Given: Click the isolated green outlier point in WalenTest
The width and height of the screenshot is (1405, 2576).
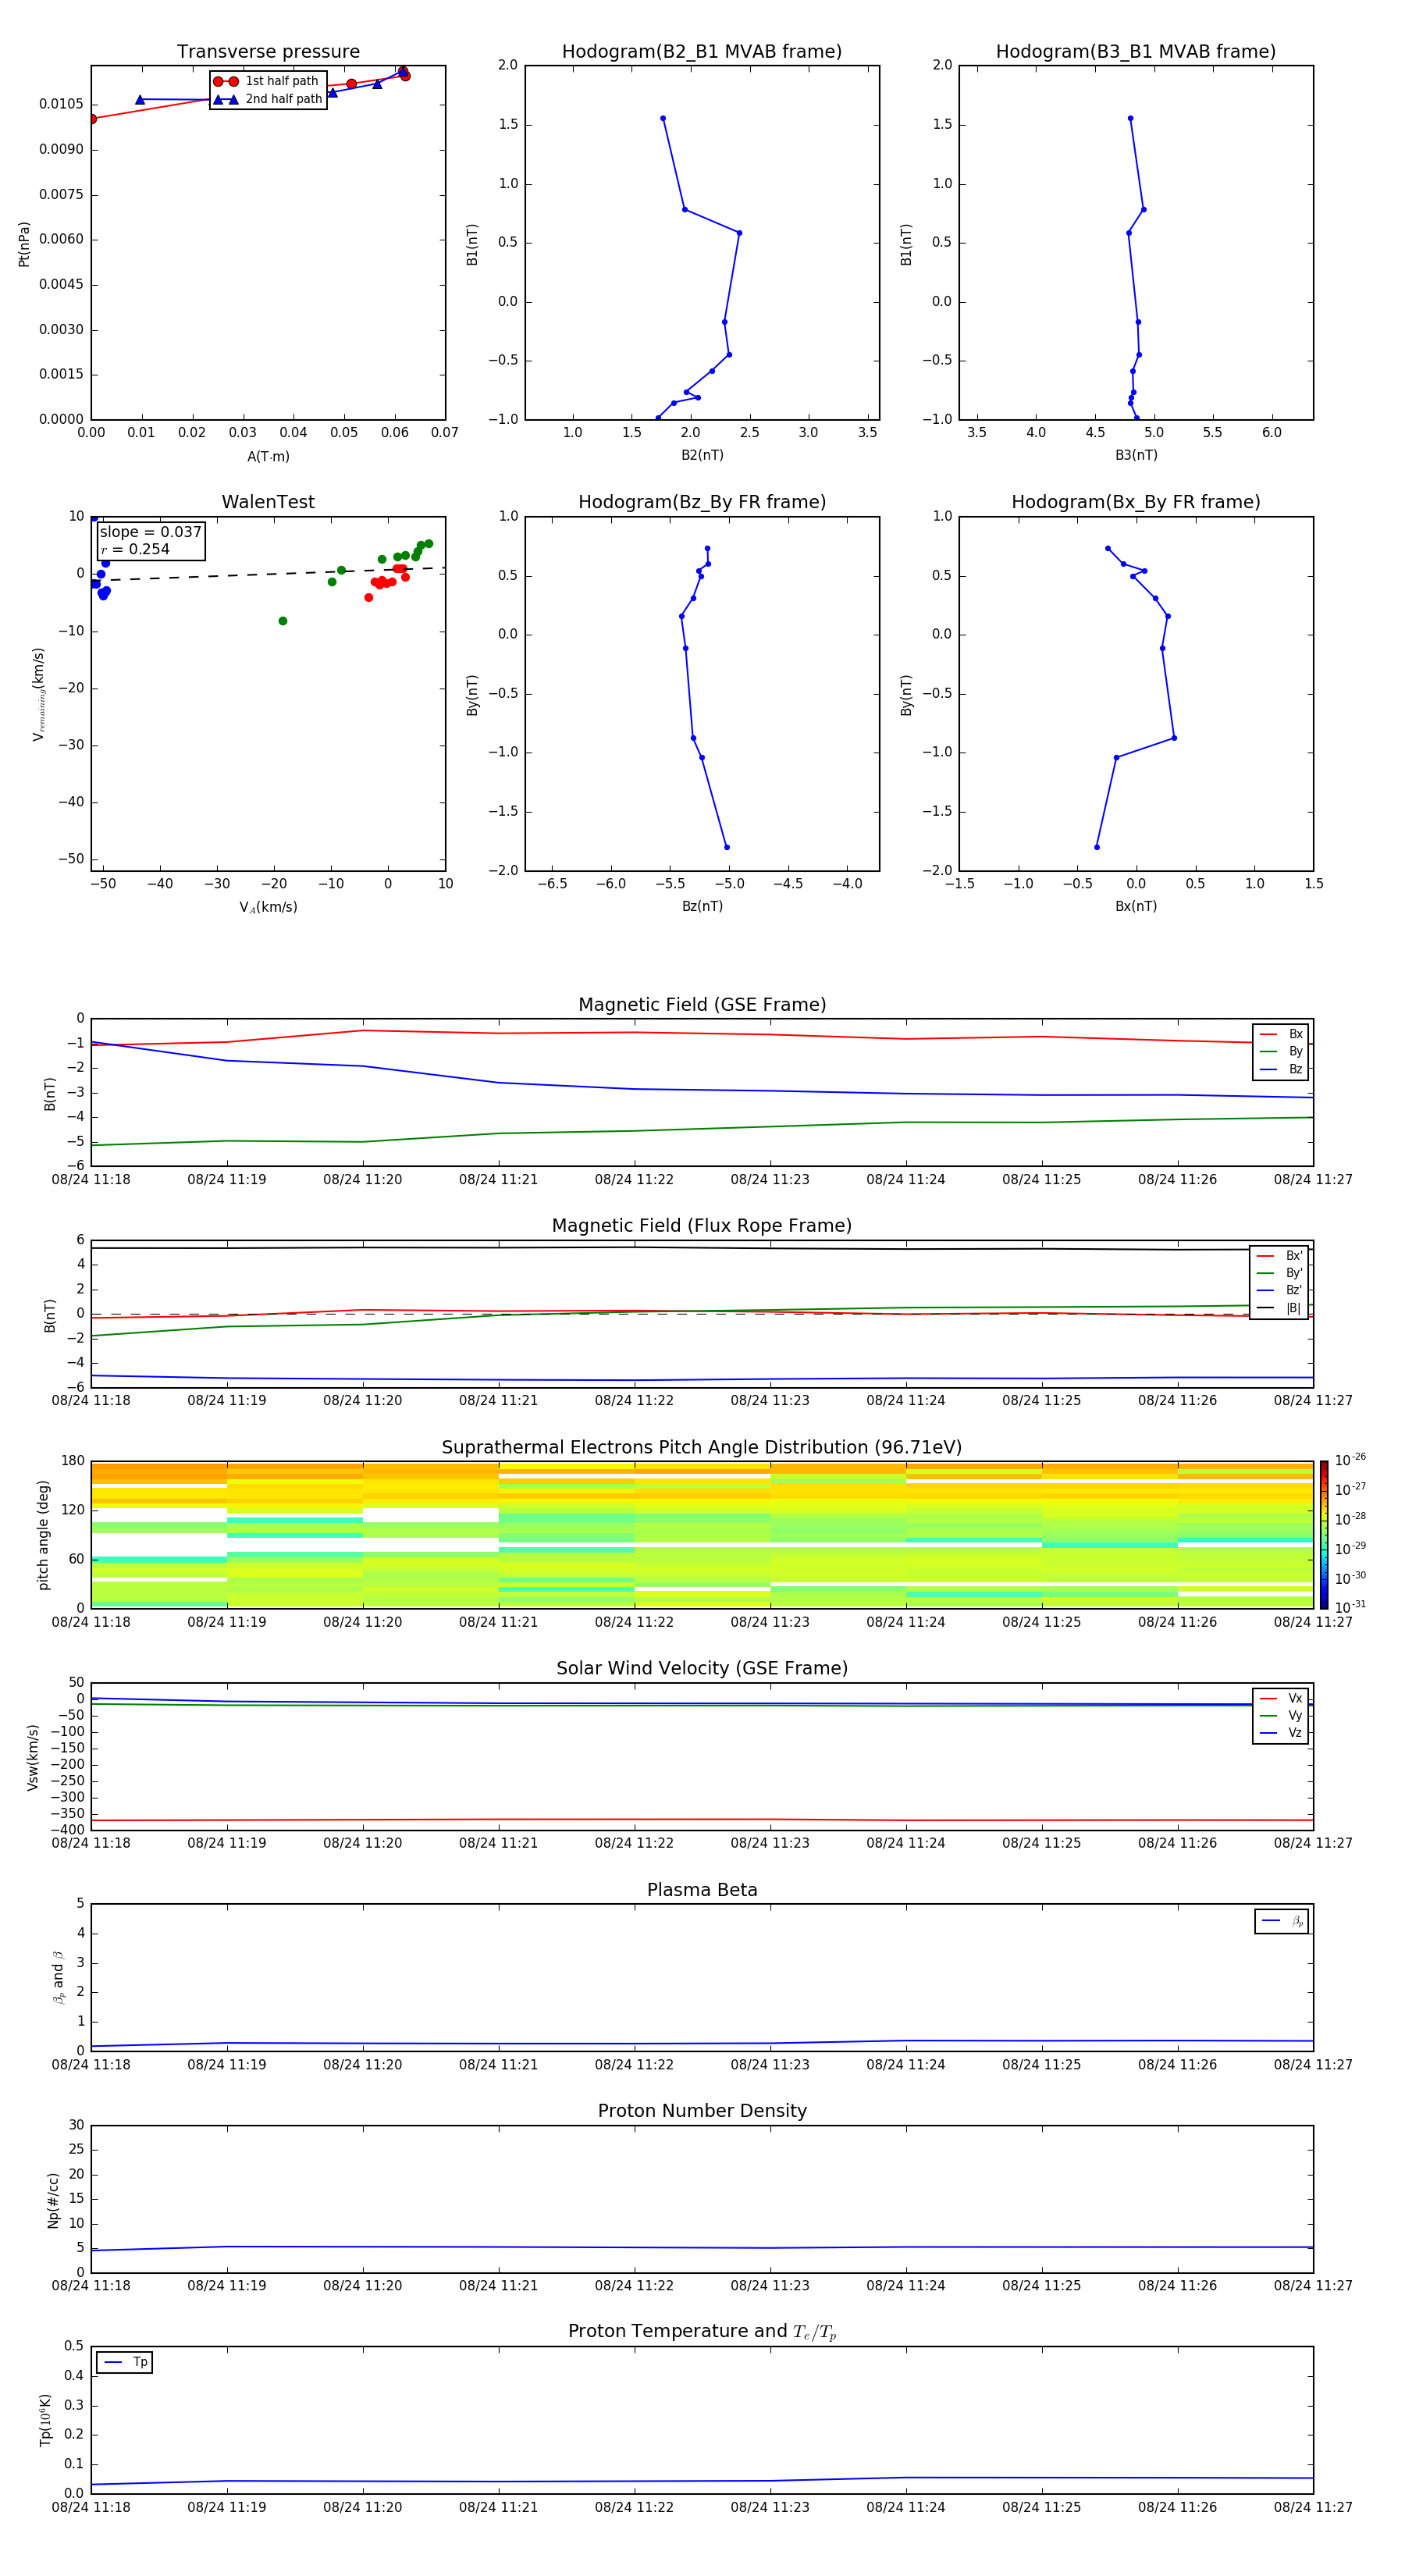Looking at the screenshot, I should [283, 621].
